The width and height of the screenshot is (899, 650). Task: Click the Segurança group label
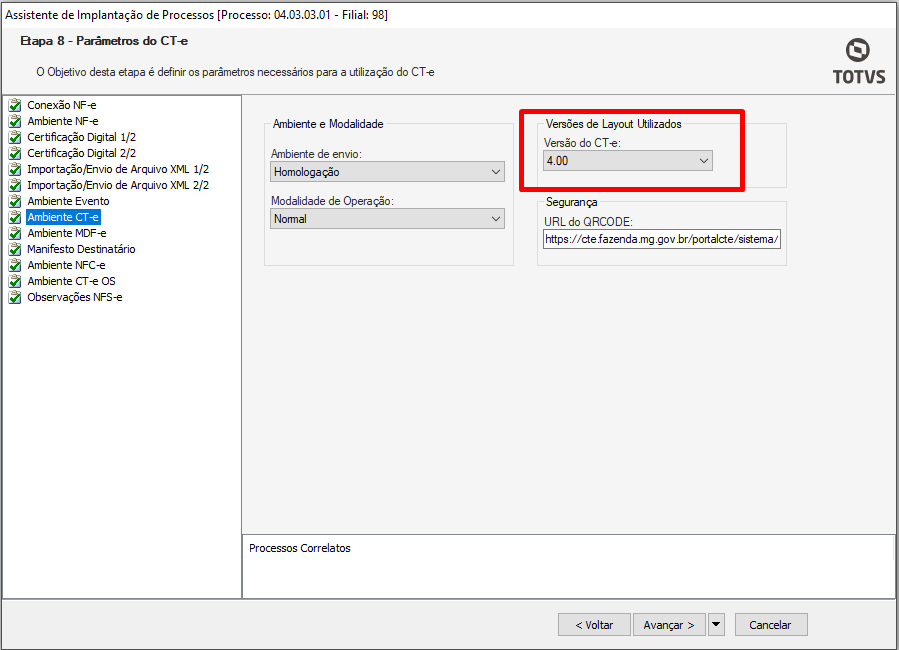tap(572, 202)
